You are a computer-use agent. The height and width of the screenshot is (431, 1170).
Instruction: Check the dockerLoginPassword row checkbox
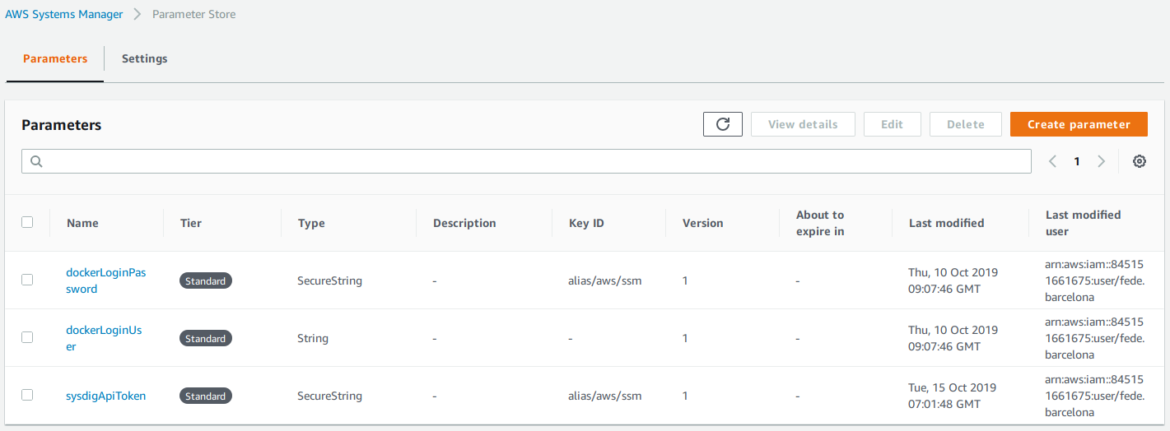pyautogui.click(x=28, y=280)
